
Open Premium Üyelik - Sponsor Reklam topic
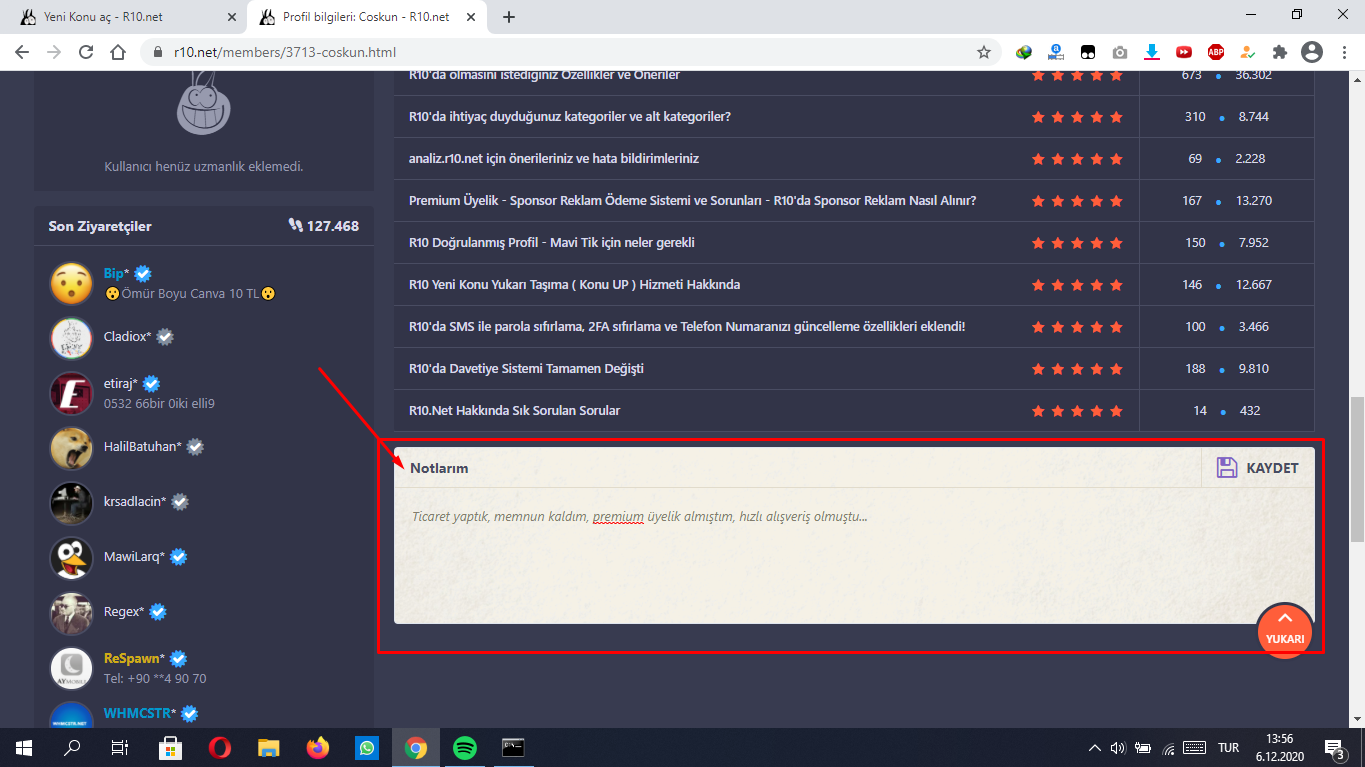pyautogui.click(x=692, y=201)
